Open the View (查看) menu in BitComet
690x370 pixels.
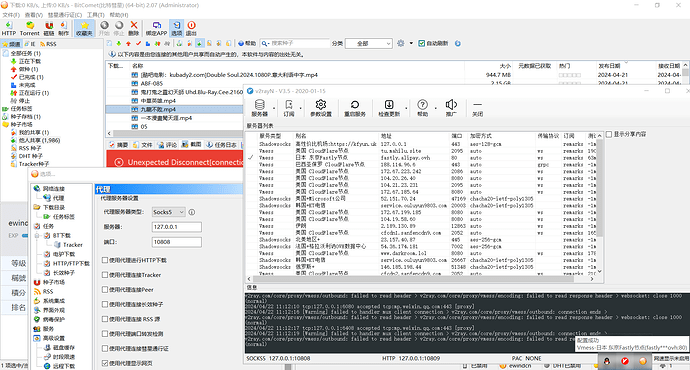[33, 15]
